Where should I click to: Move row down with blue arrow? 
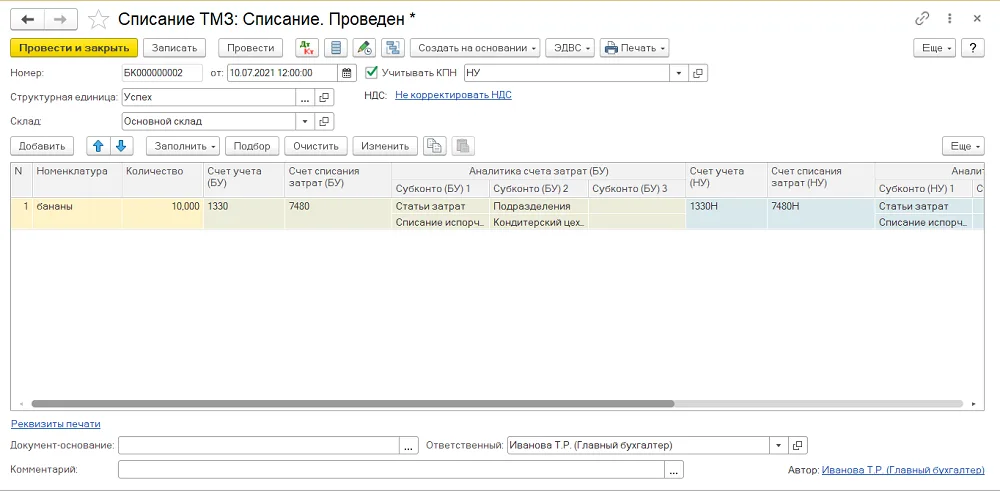tap(121, 146)
